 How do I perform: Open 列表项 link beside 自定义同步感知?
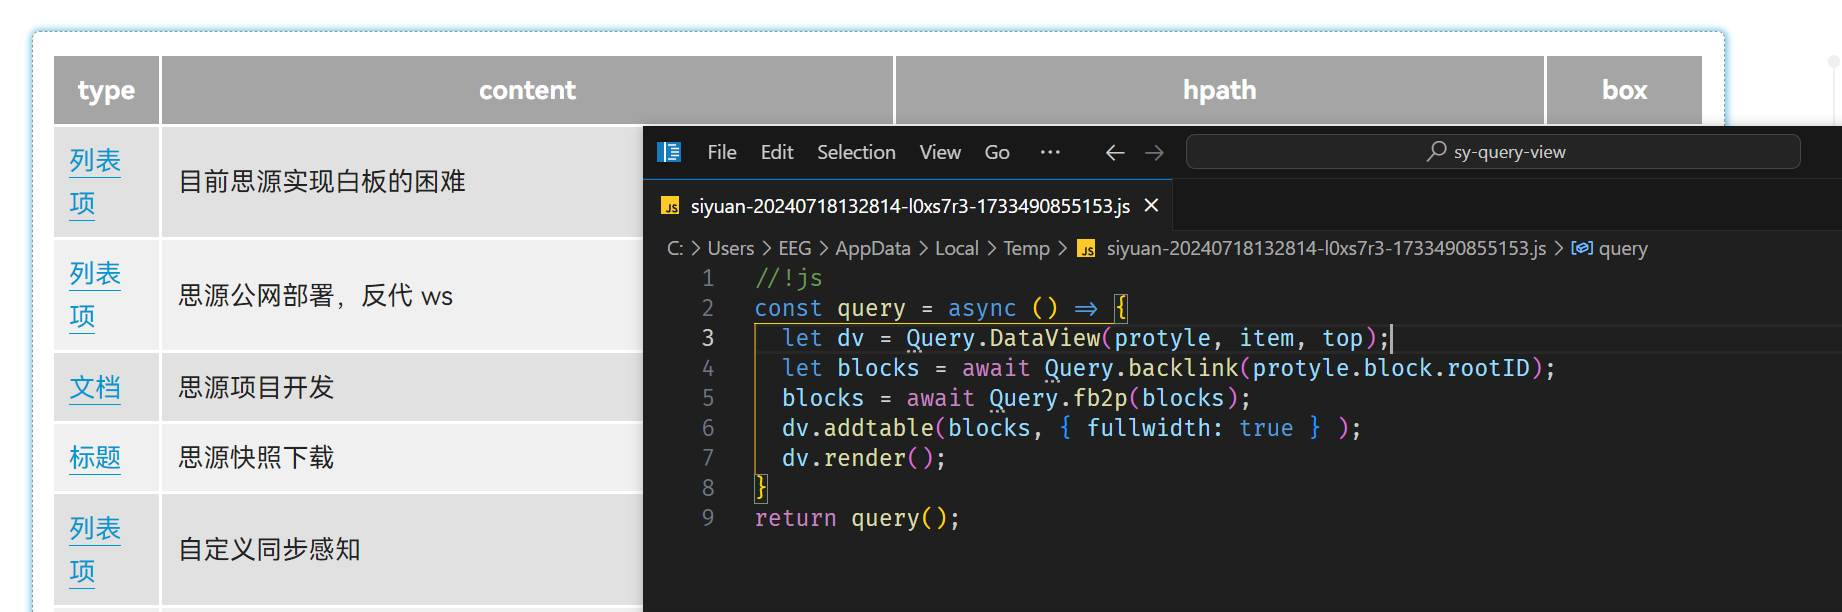[95, 549]
